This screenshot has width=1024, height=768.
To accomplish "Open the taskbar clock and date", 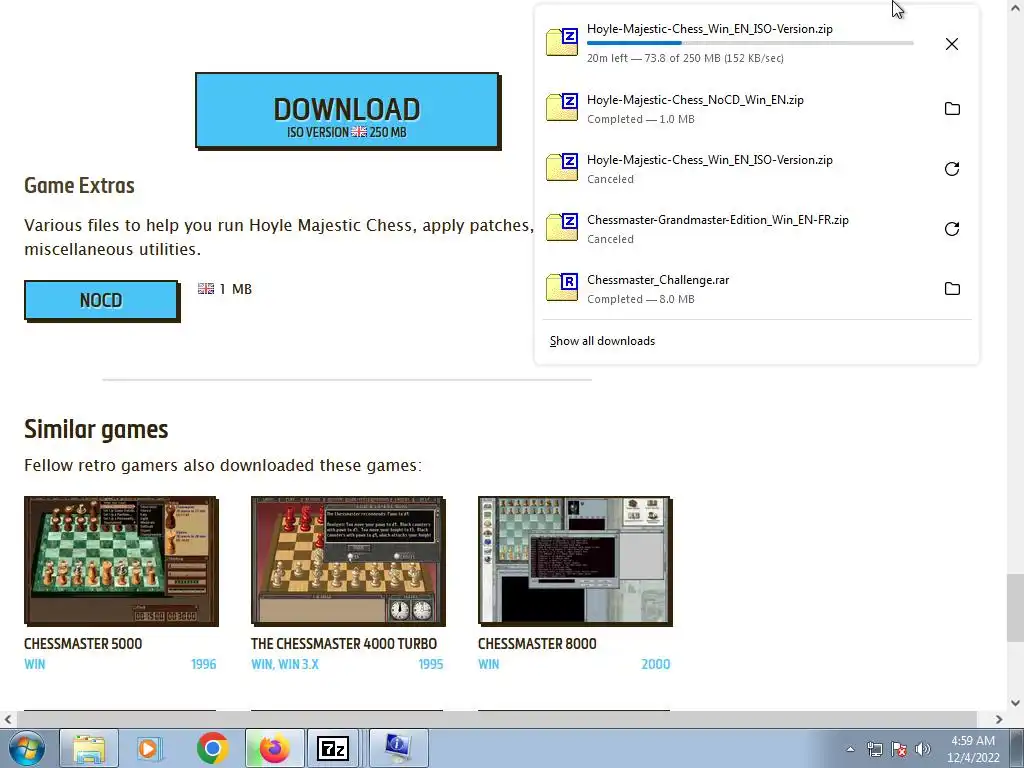I will (972, 749).
